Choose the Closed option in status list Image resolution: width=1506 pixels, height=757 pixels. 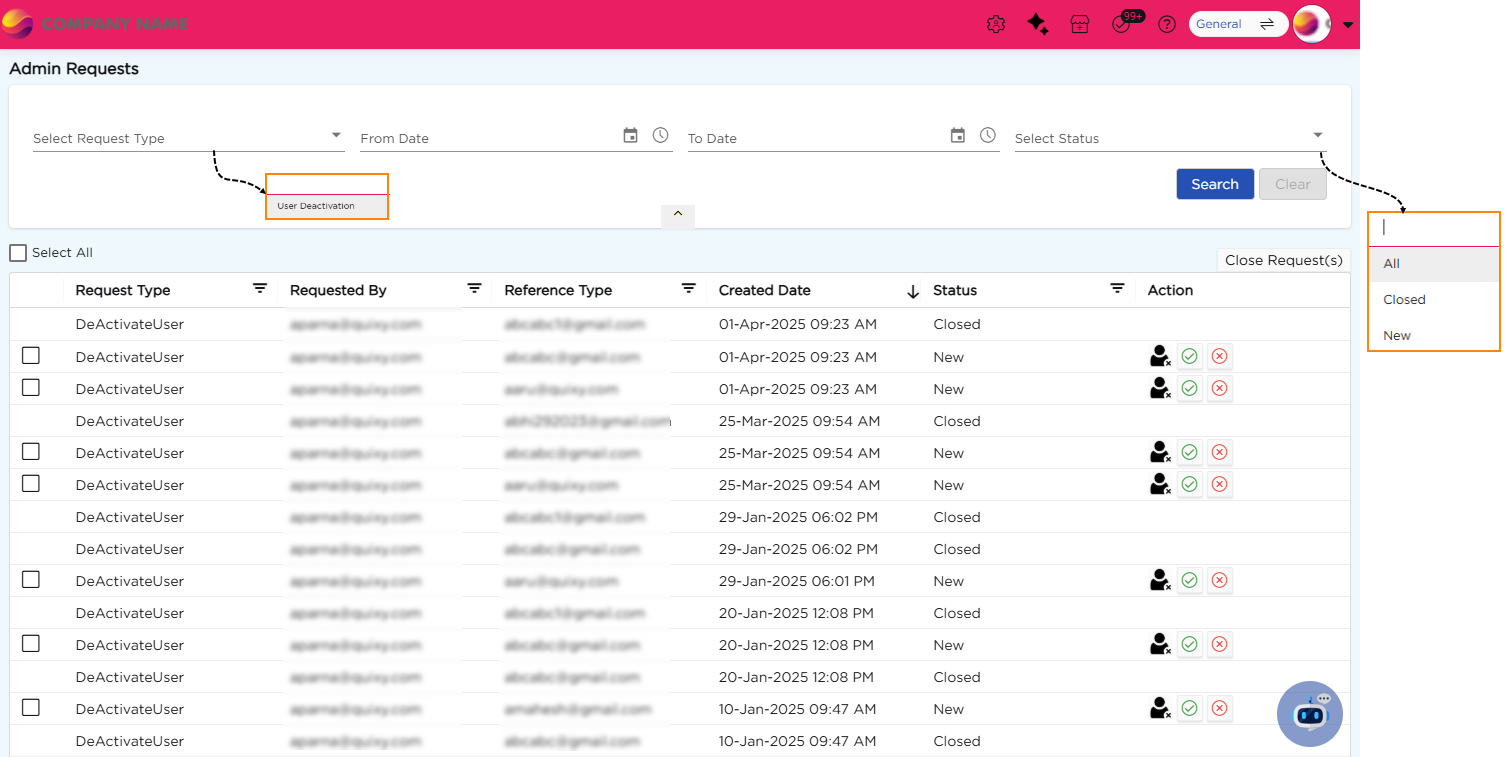coord(1404,300)
